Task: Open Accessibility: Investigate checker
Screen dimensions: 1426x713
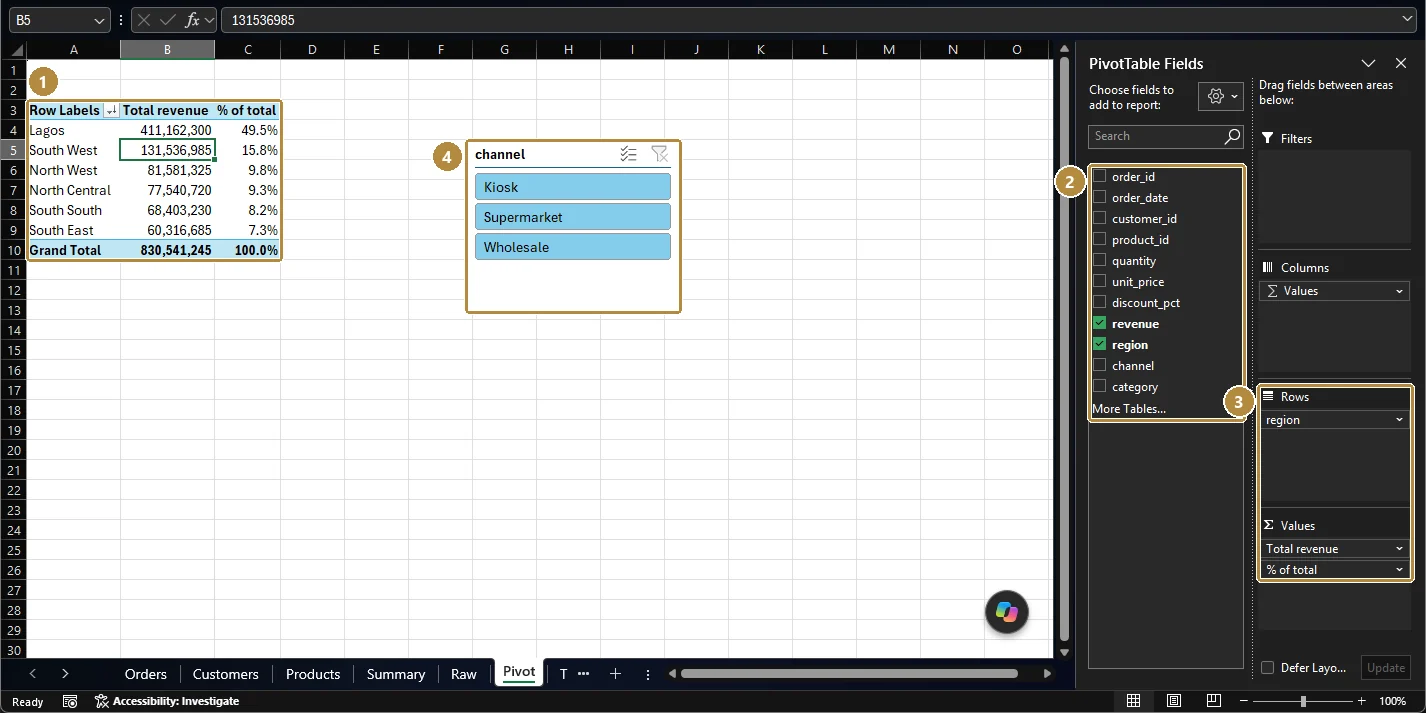Action: 167,701
